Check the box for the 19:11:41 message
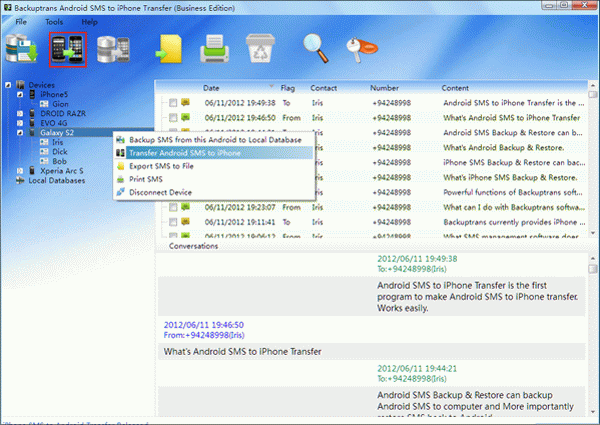600x425 pixels. tap(173, 222)
